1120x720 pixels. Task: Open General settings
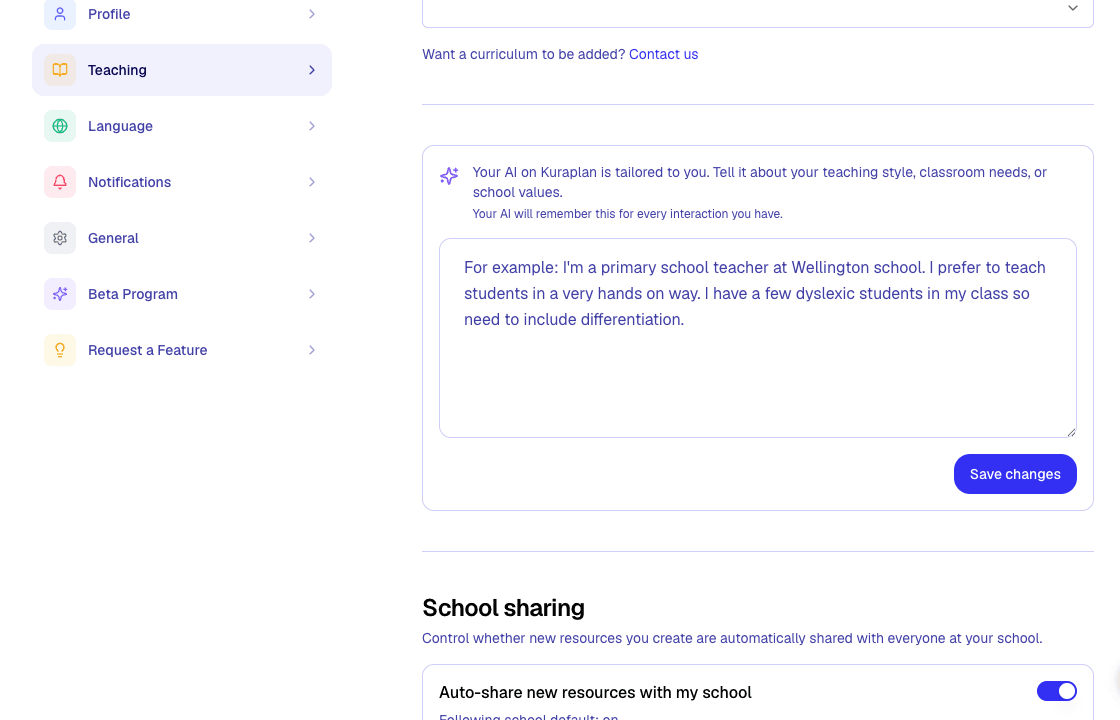182,238
